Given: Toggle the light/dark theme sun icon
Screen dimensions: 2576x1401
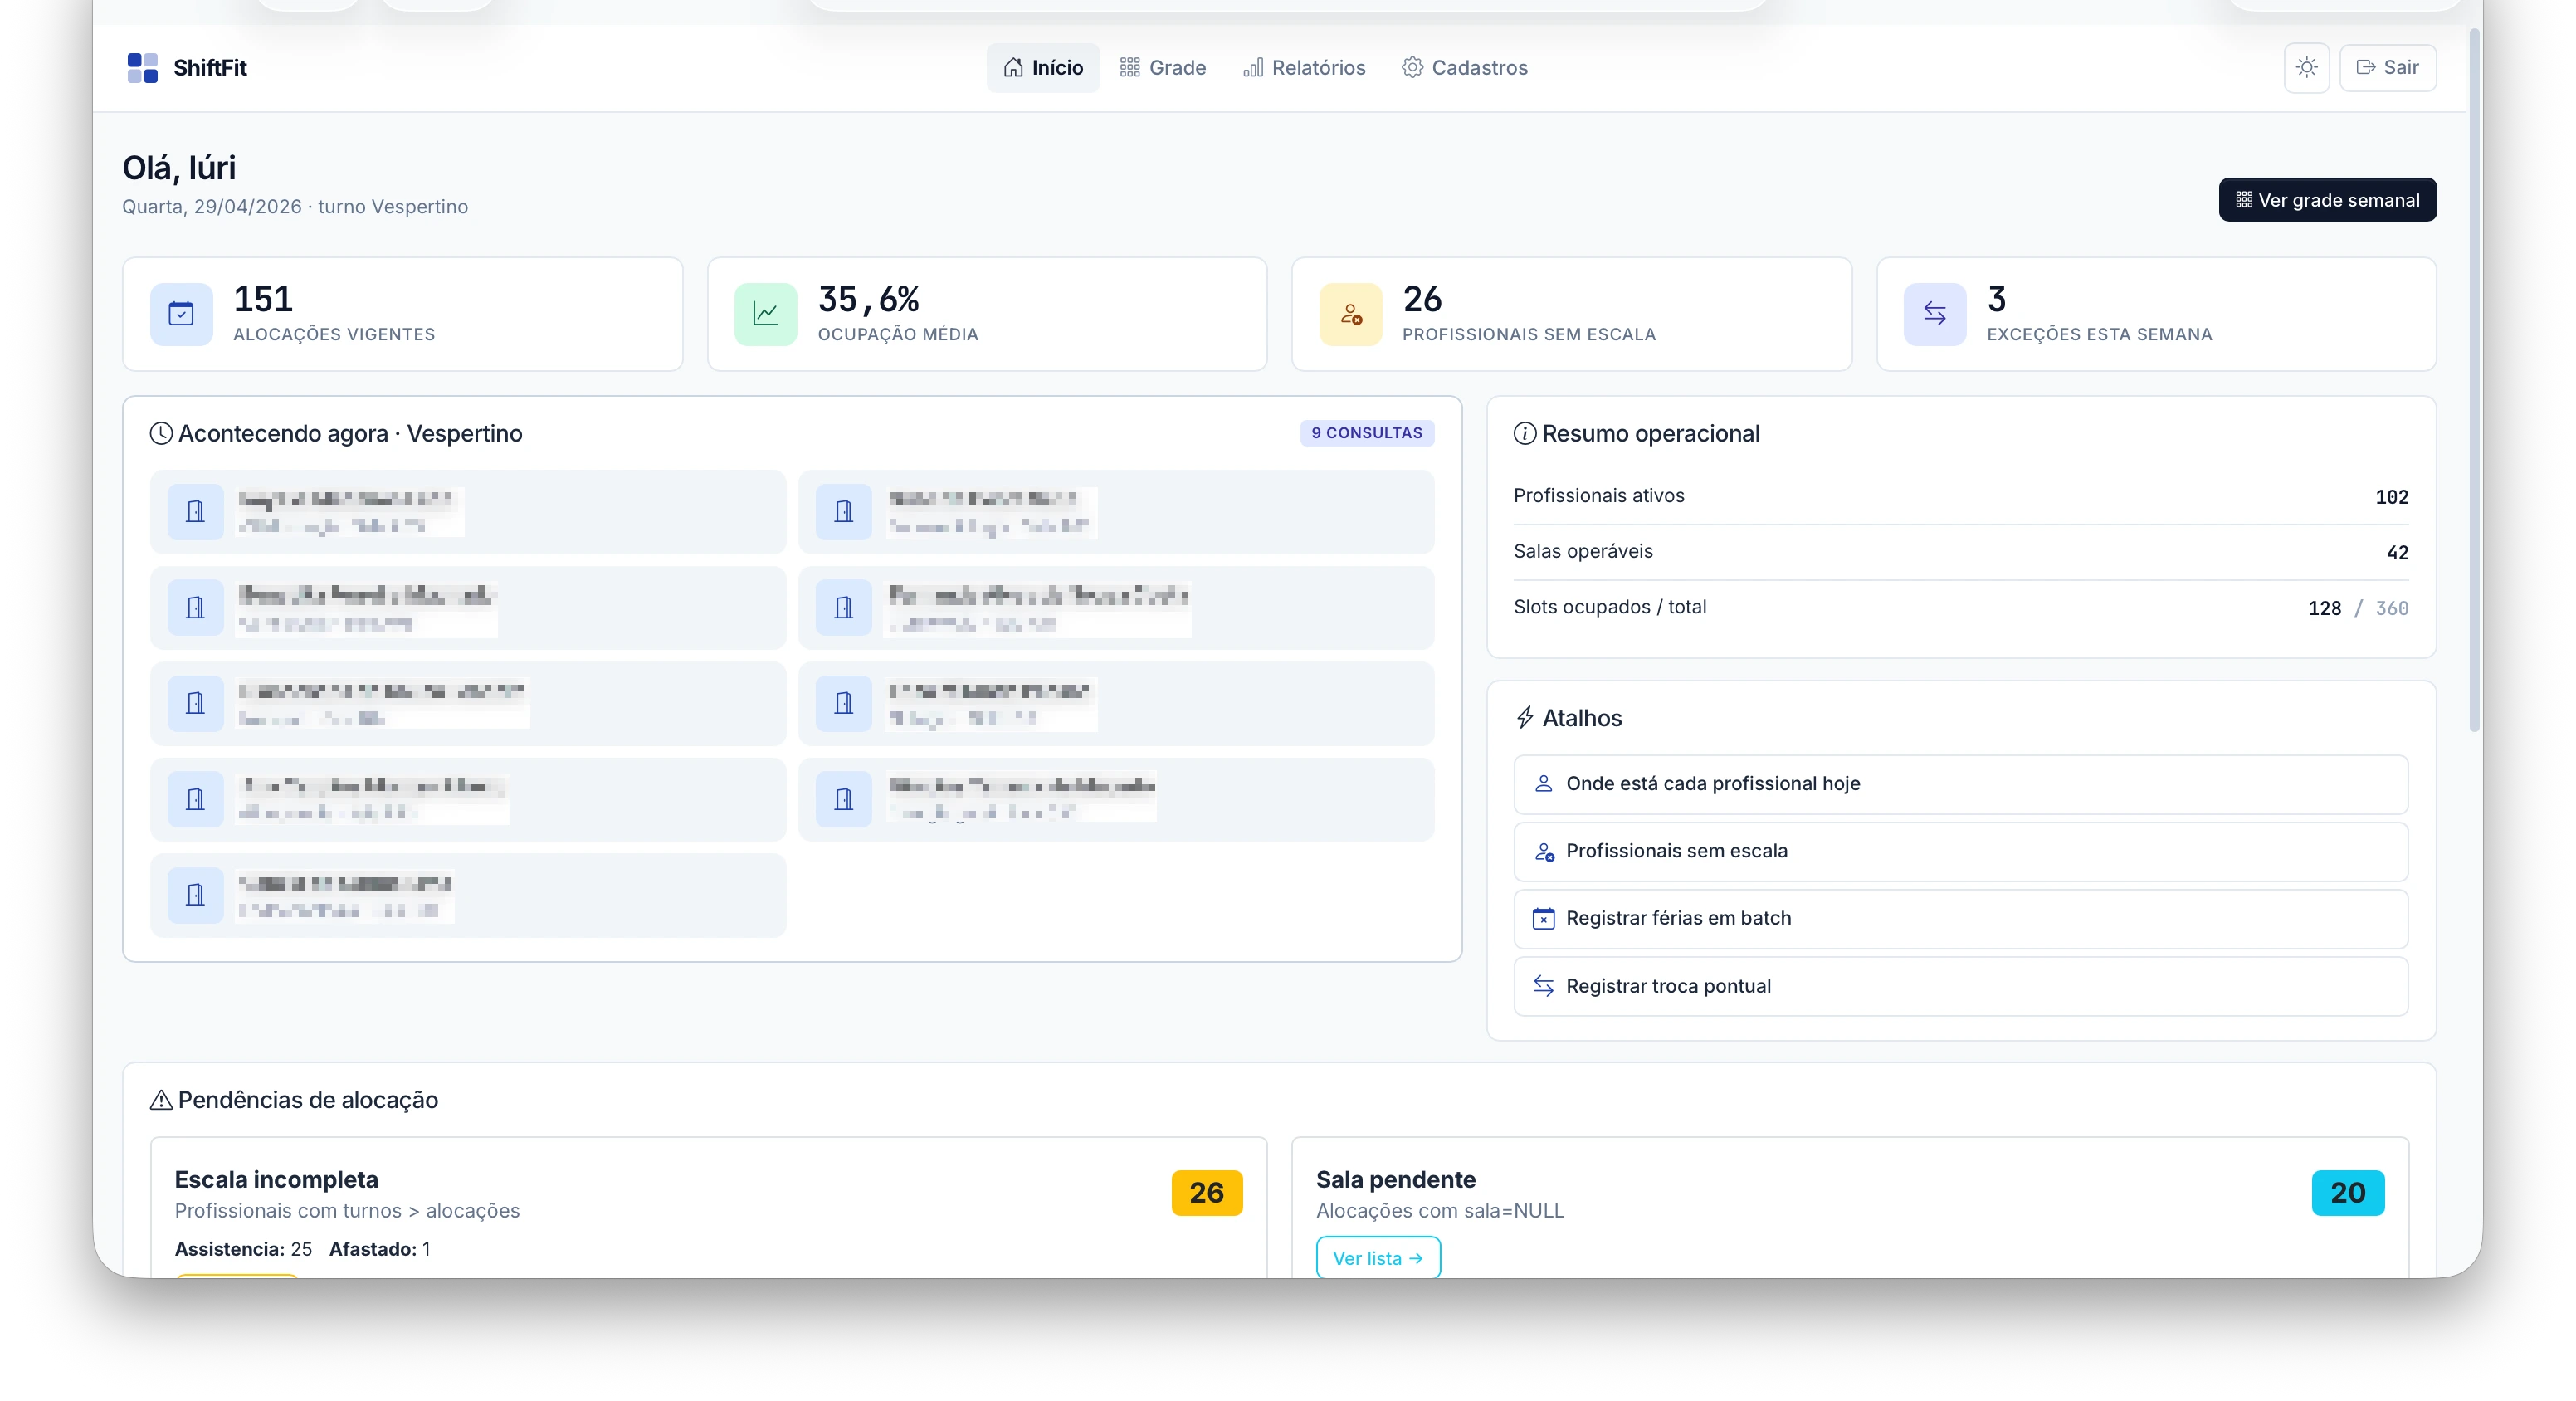Looking at the screenshot, I should point(2306,67).
